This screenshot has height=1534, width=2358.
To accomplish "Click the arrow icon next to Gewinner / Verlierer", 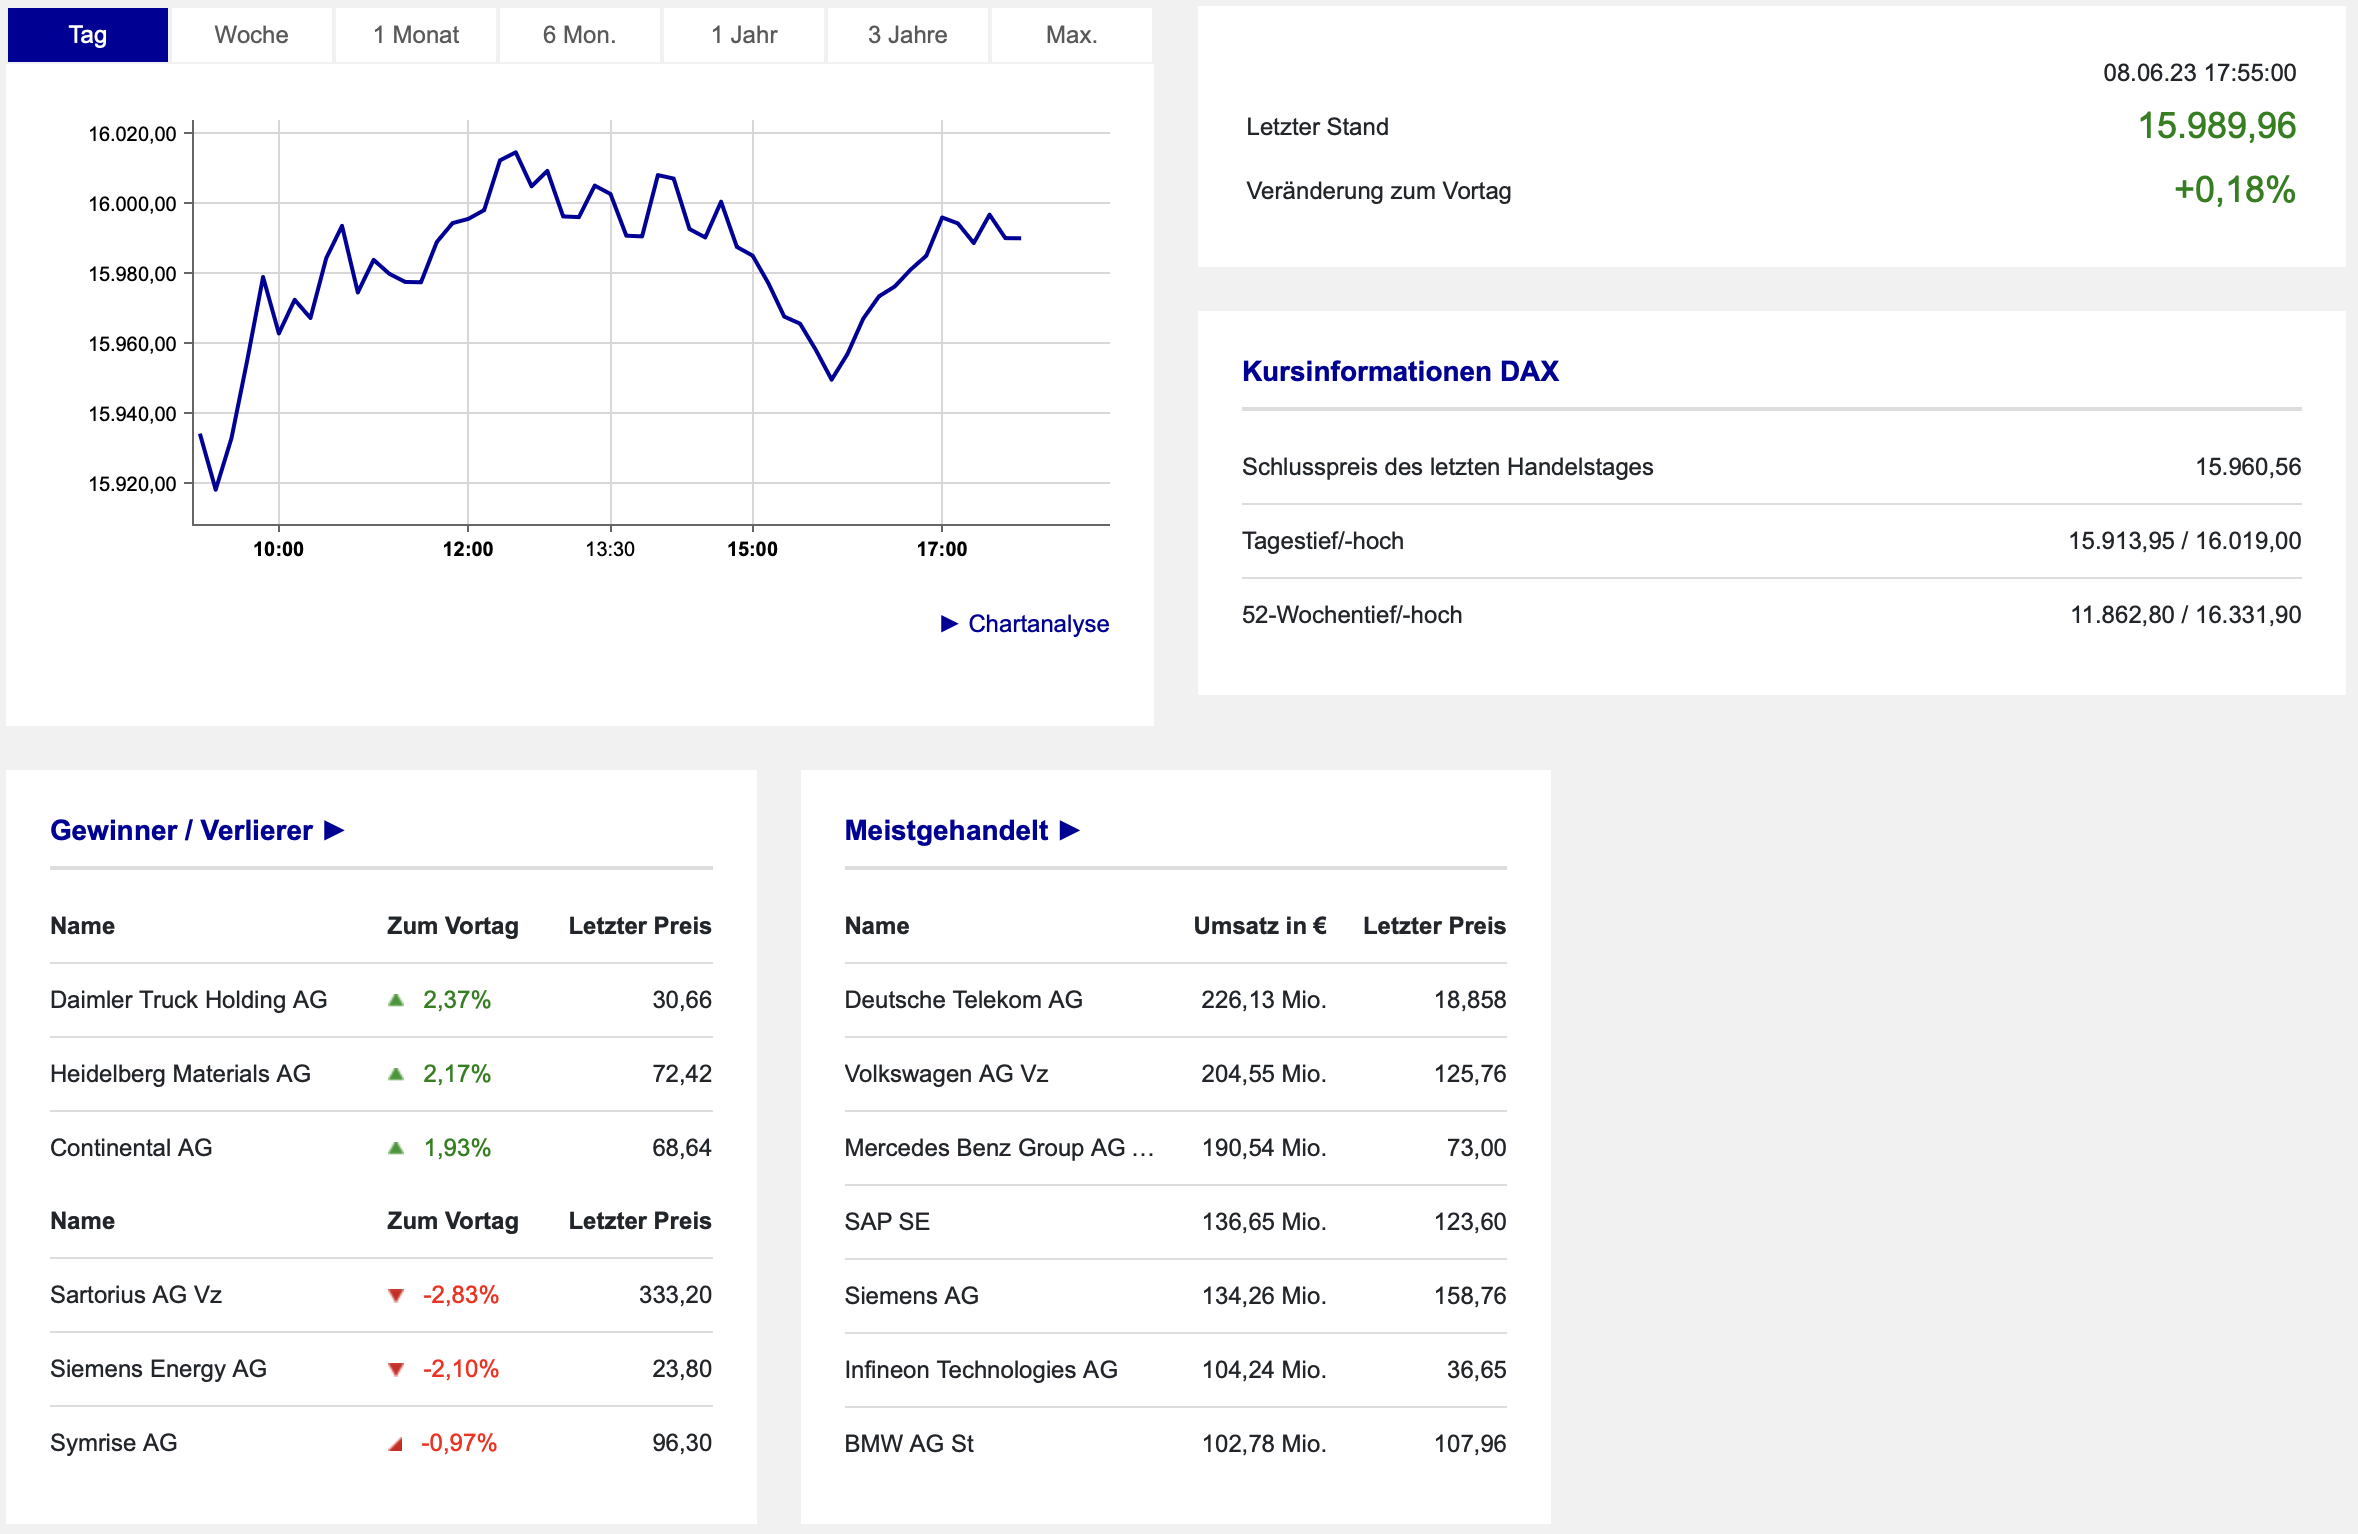I will pyautogui.click(x=335, y=830).
